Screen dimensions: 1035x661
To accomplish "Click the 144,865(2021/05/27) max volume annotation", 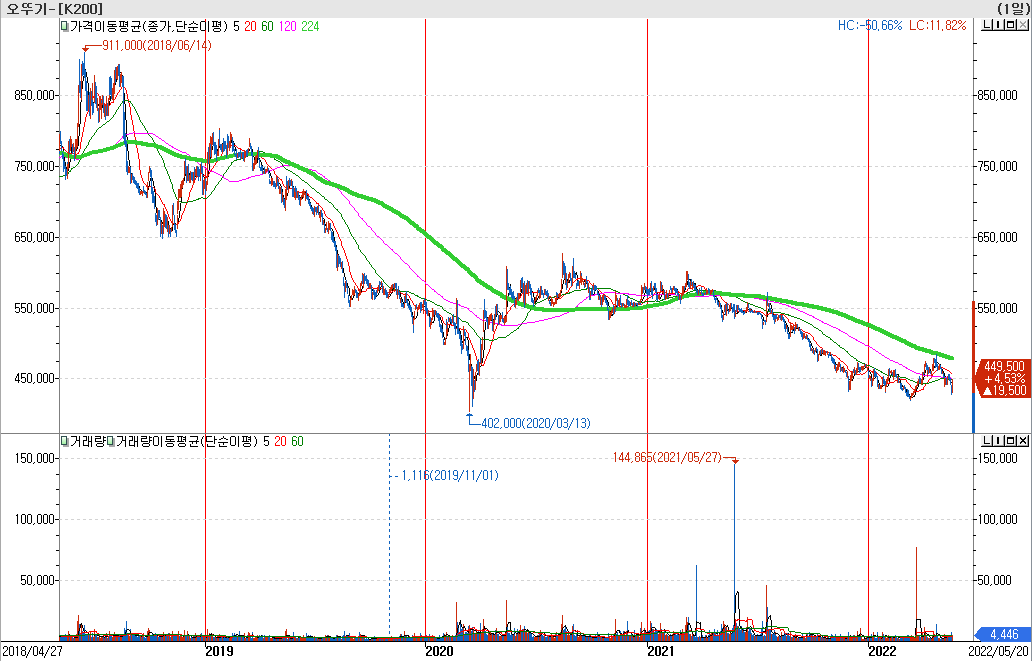I will 667,458.
